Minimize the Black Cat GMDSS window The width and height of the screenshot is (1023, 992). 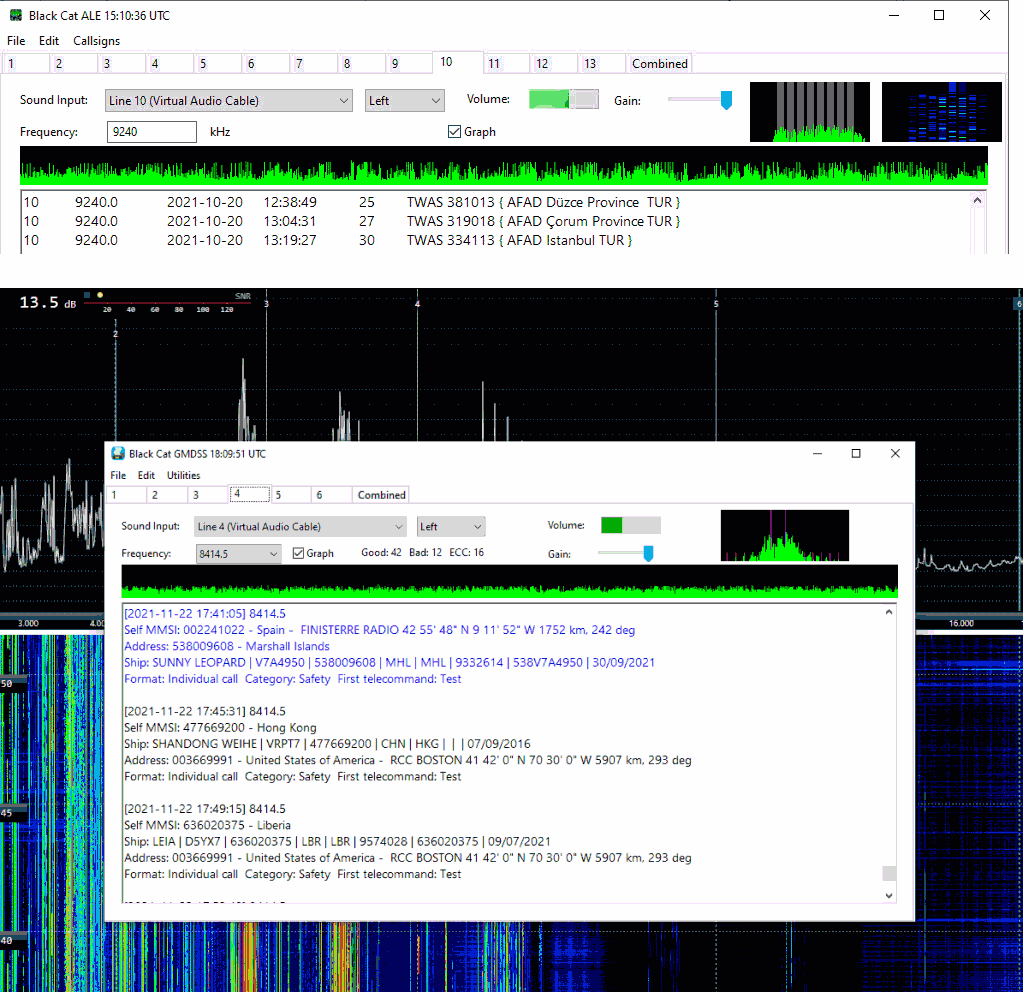coord(817,454)
